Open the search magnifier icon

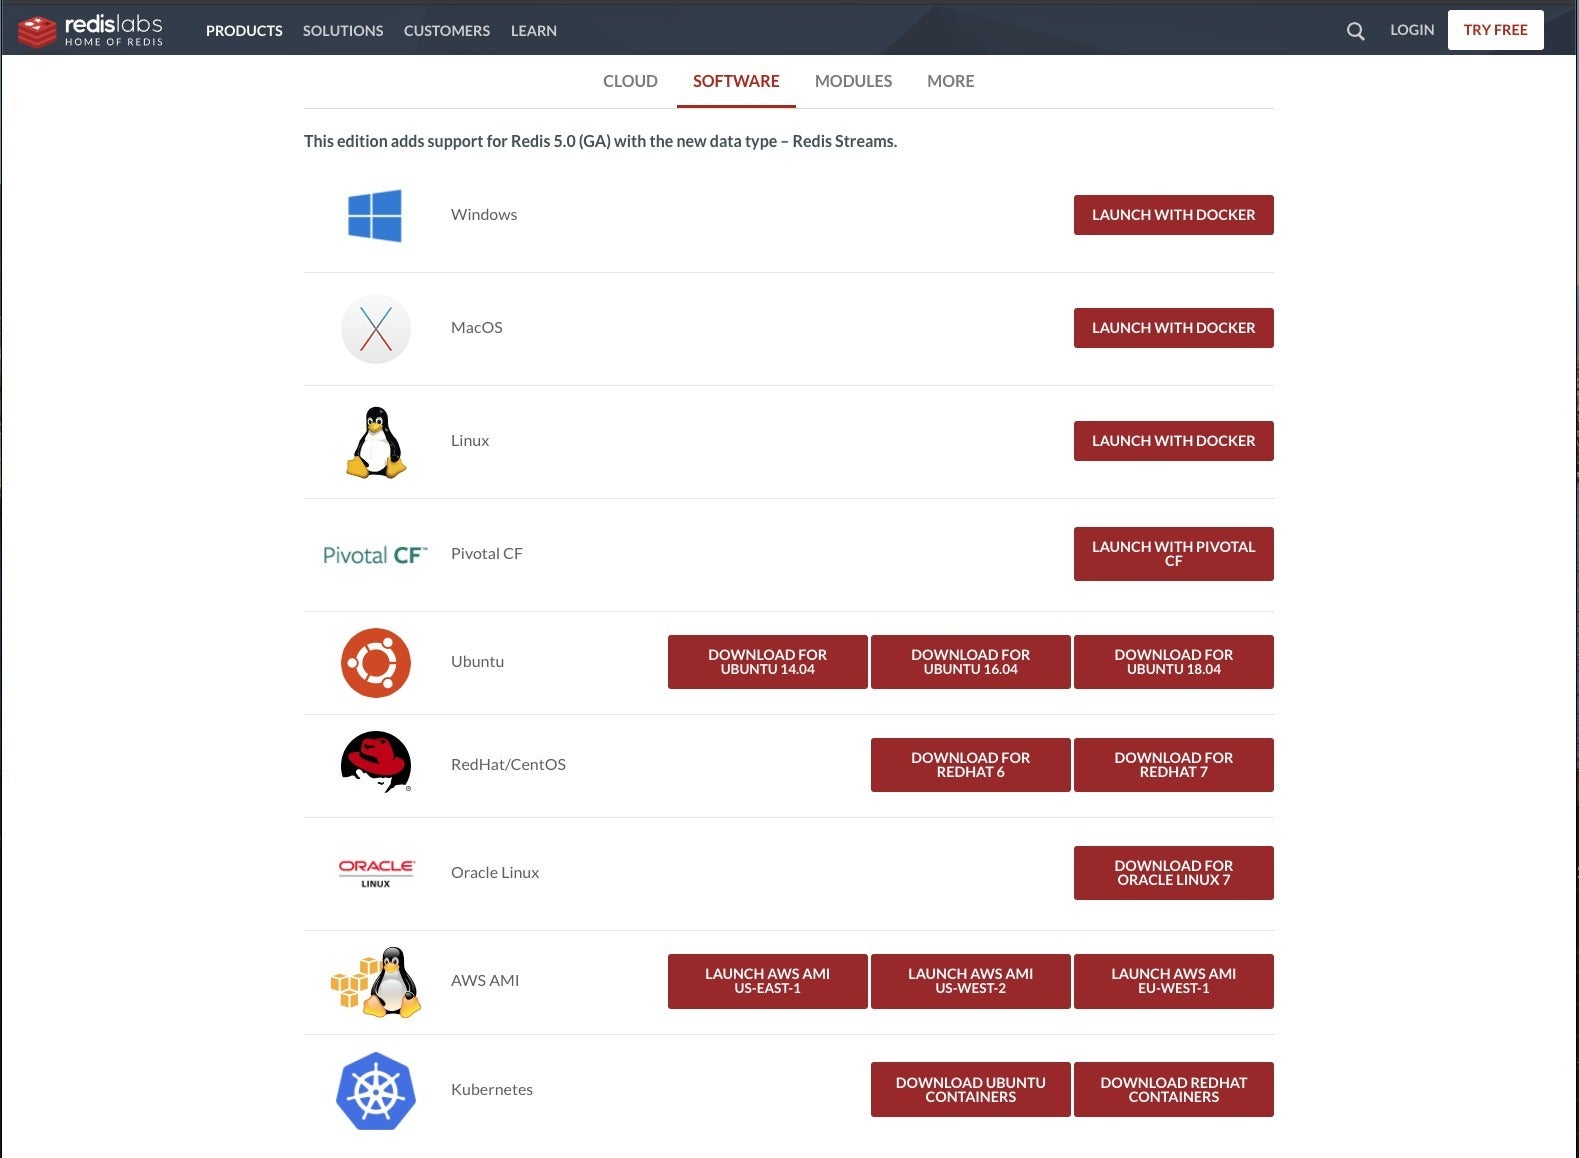tap(1355, 31)
